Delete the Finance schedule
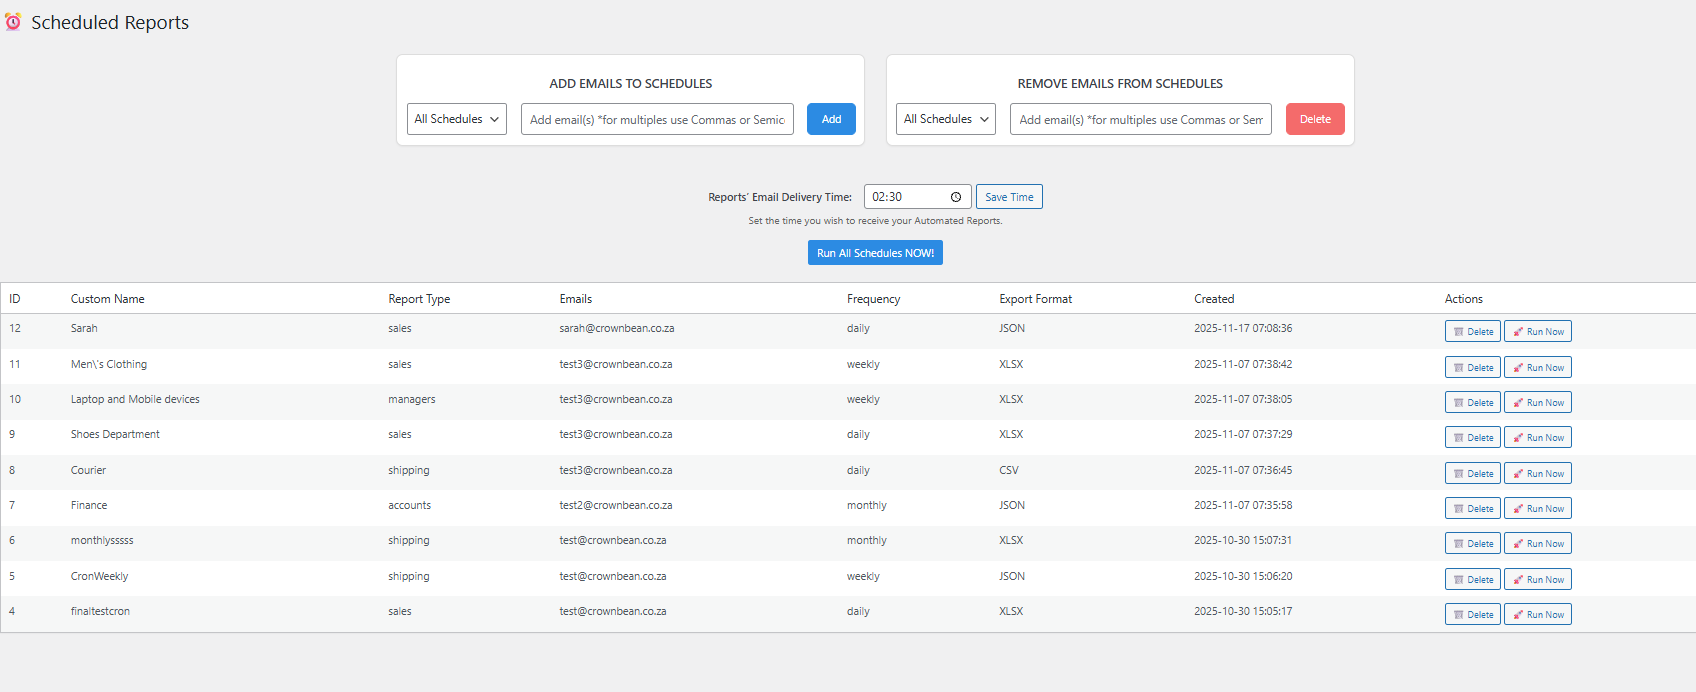 point(1472,508)
